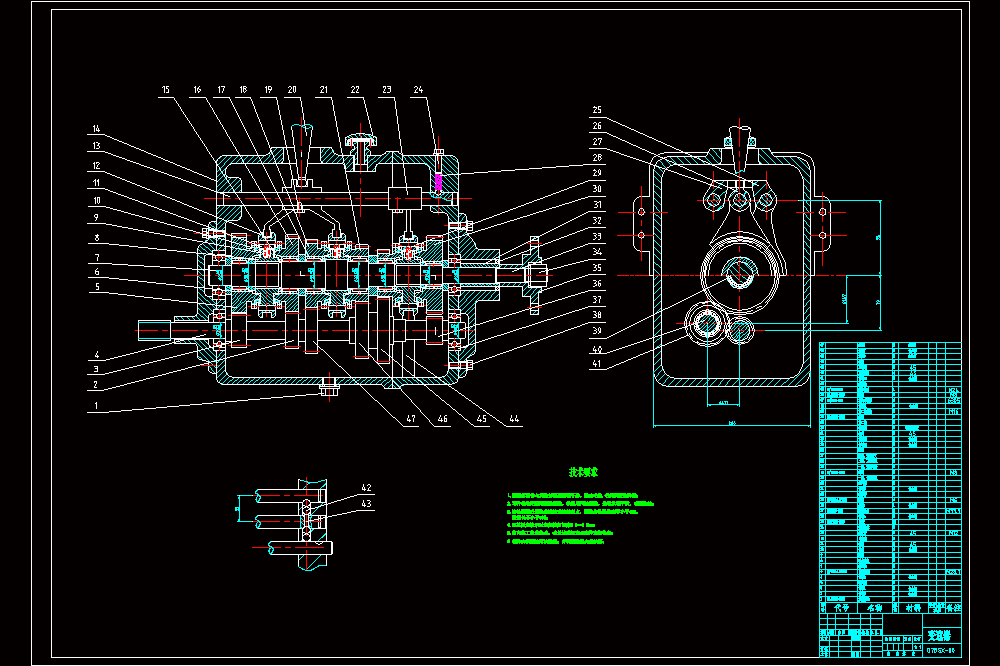Image resolution: width=1000 pixels, height=666 pixels.
Task: Click part callout number 37
Action: [x=597, y=300]
